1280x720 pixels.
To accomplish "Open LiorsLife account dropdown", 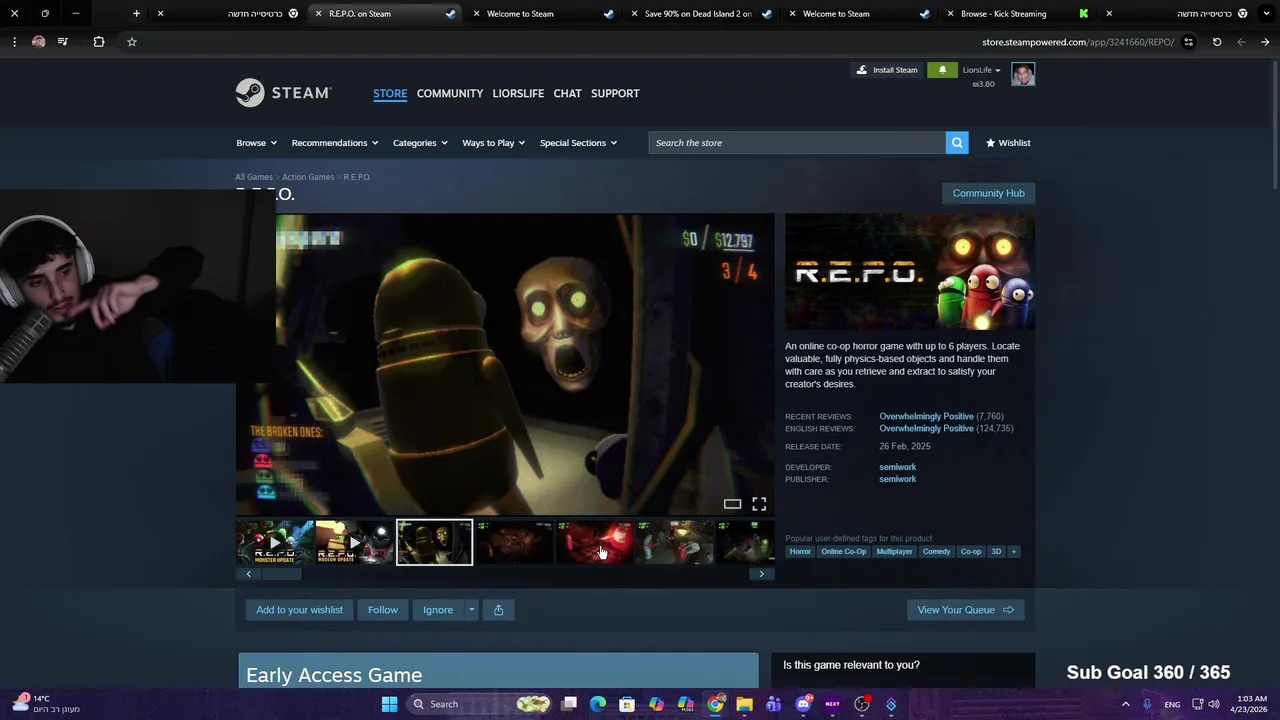I will (x=981, y=70).
